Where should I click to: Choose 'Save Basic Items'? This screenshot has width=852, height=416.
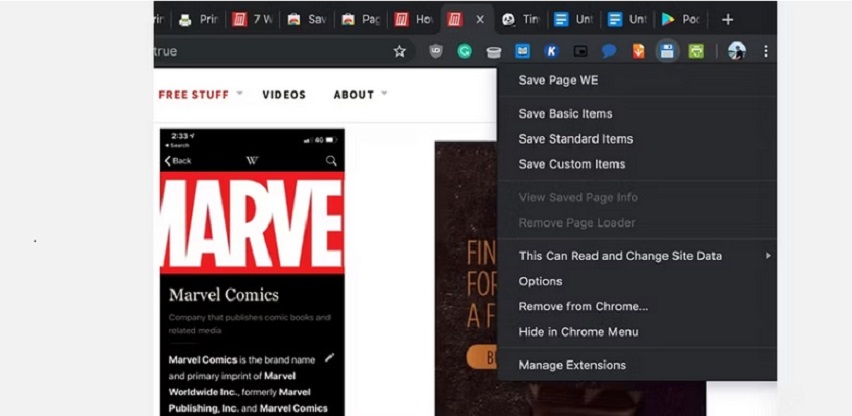pos(637,114)
